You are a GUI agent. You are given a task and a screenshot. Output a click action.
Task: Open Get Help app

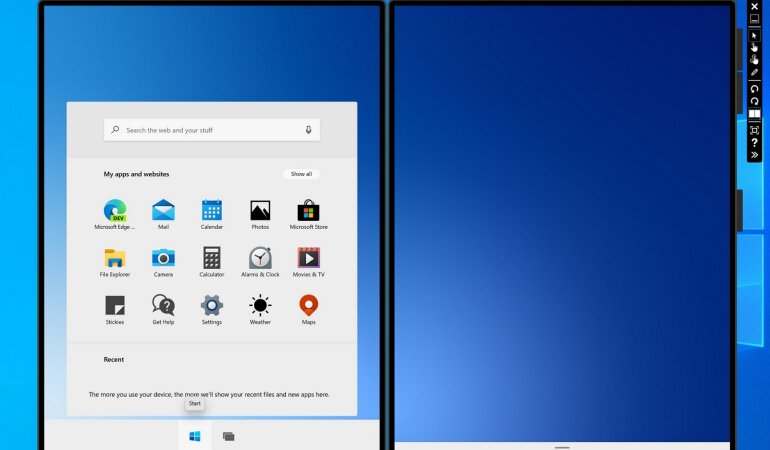[163, 309]
